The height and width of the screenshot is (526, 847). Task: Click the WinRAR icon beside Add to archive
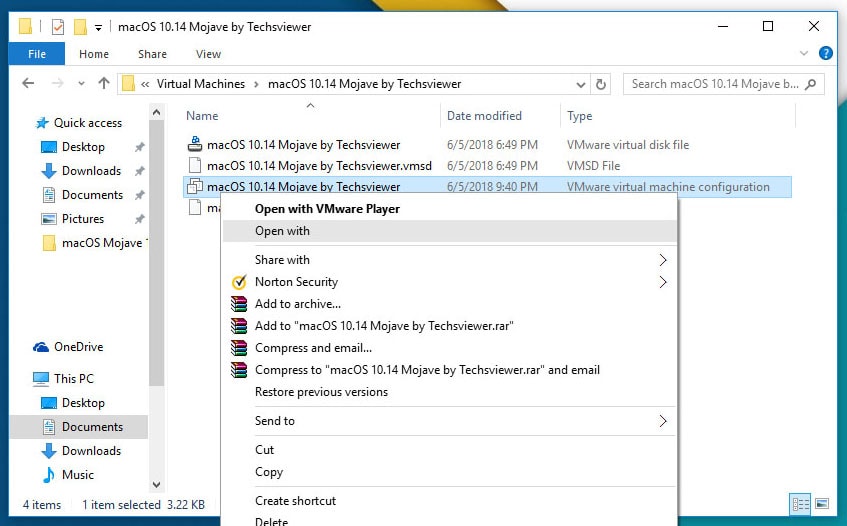(238, 304)
